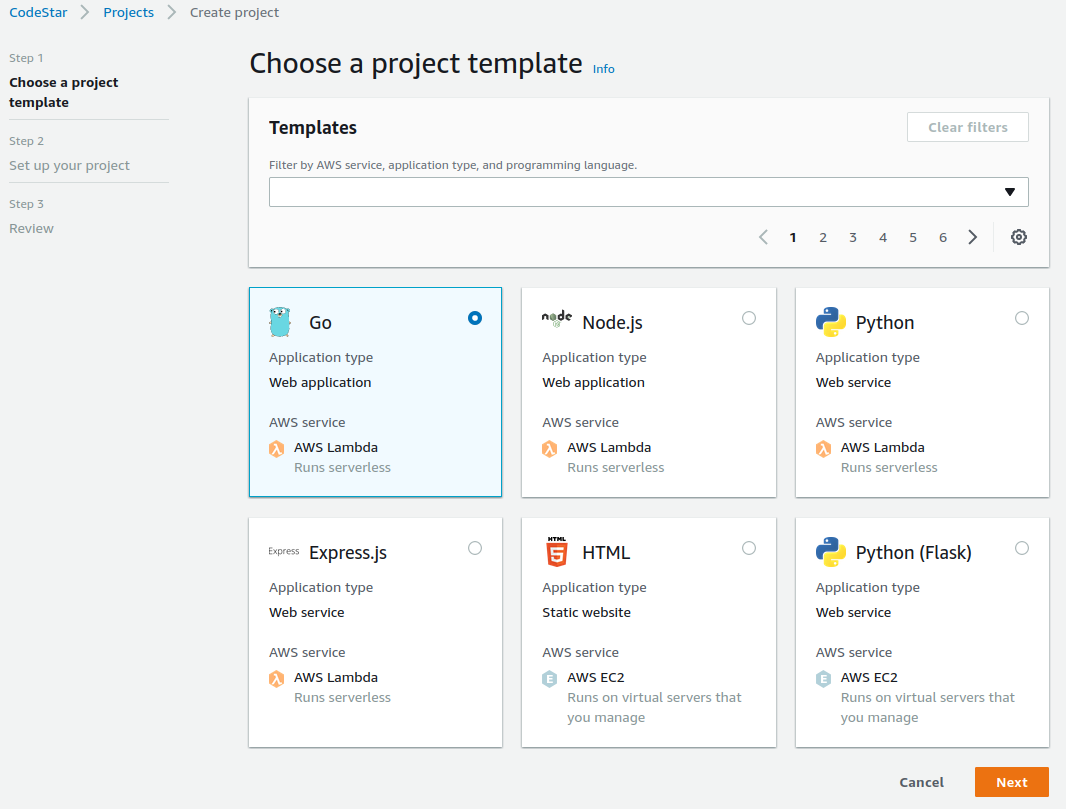Click the Python logo on the Python (Flask) card
Viewport: 1066px width, 809px height.
pos(831,552)
